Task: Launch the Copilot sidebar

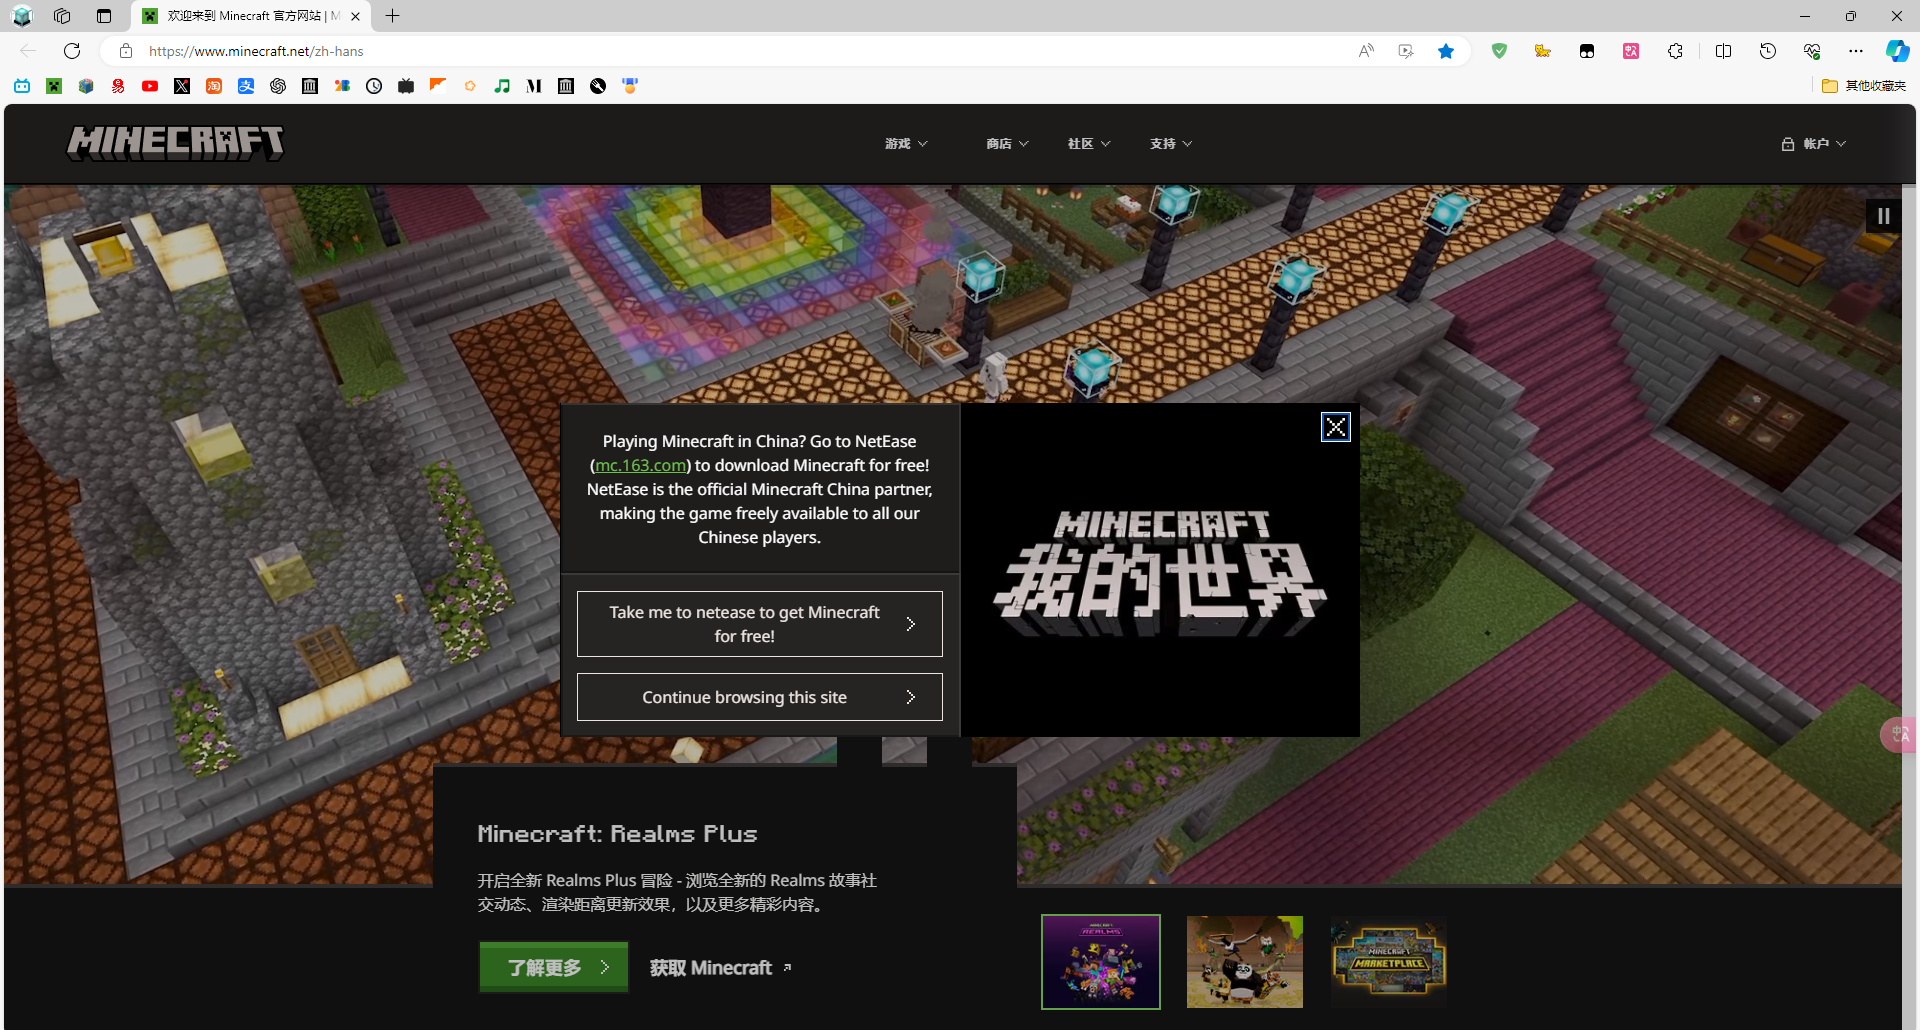Action: (x=1897, y=51)
